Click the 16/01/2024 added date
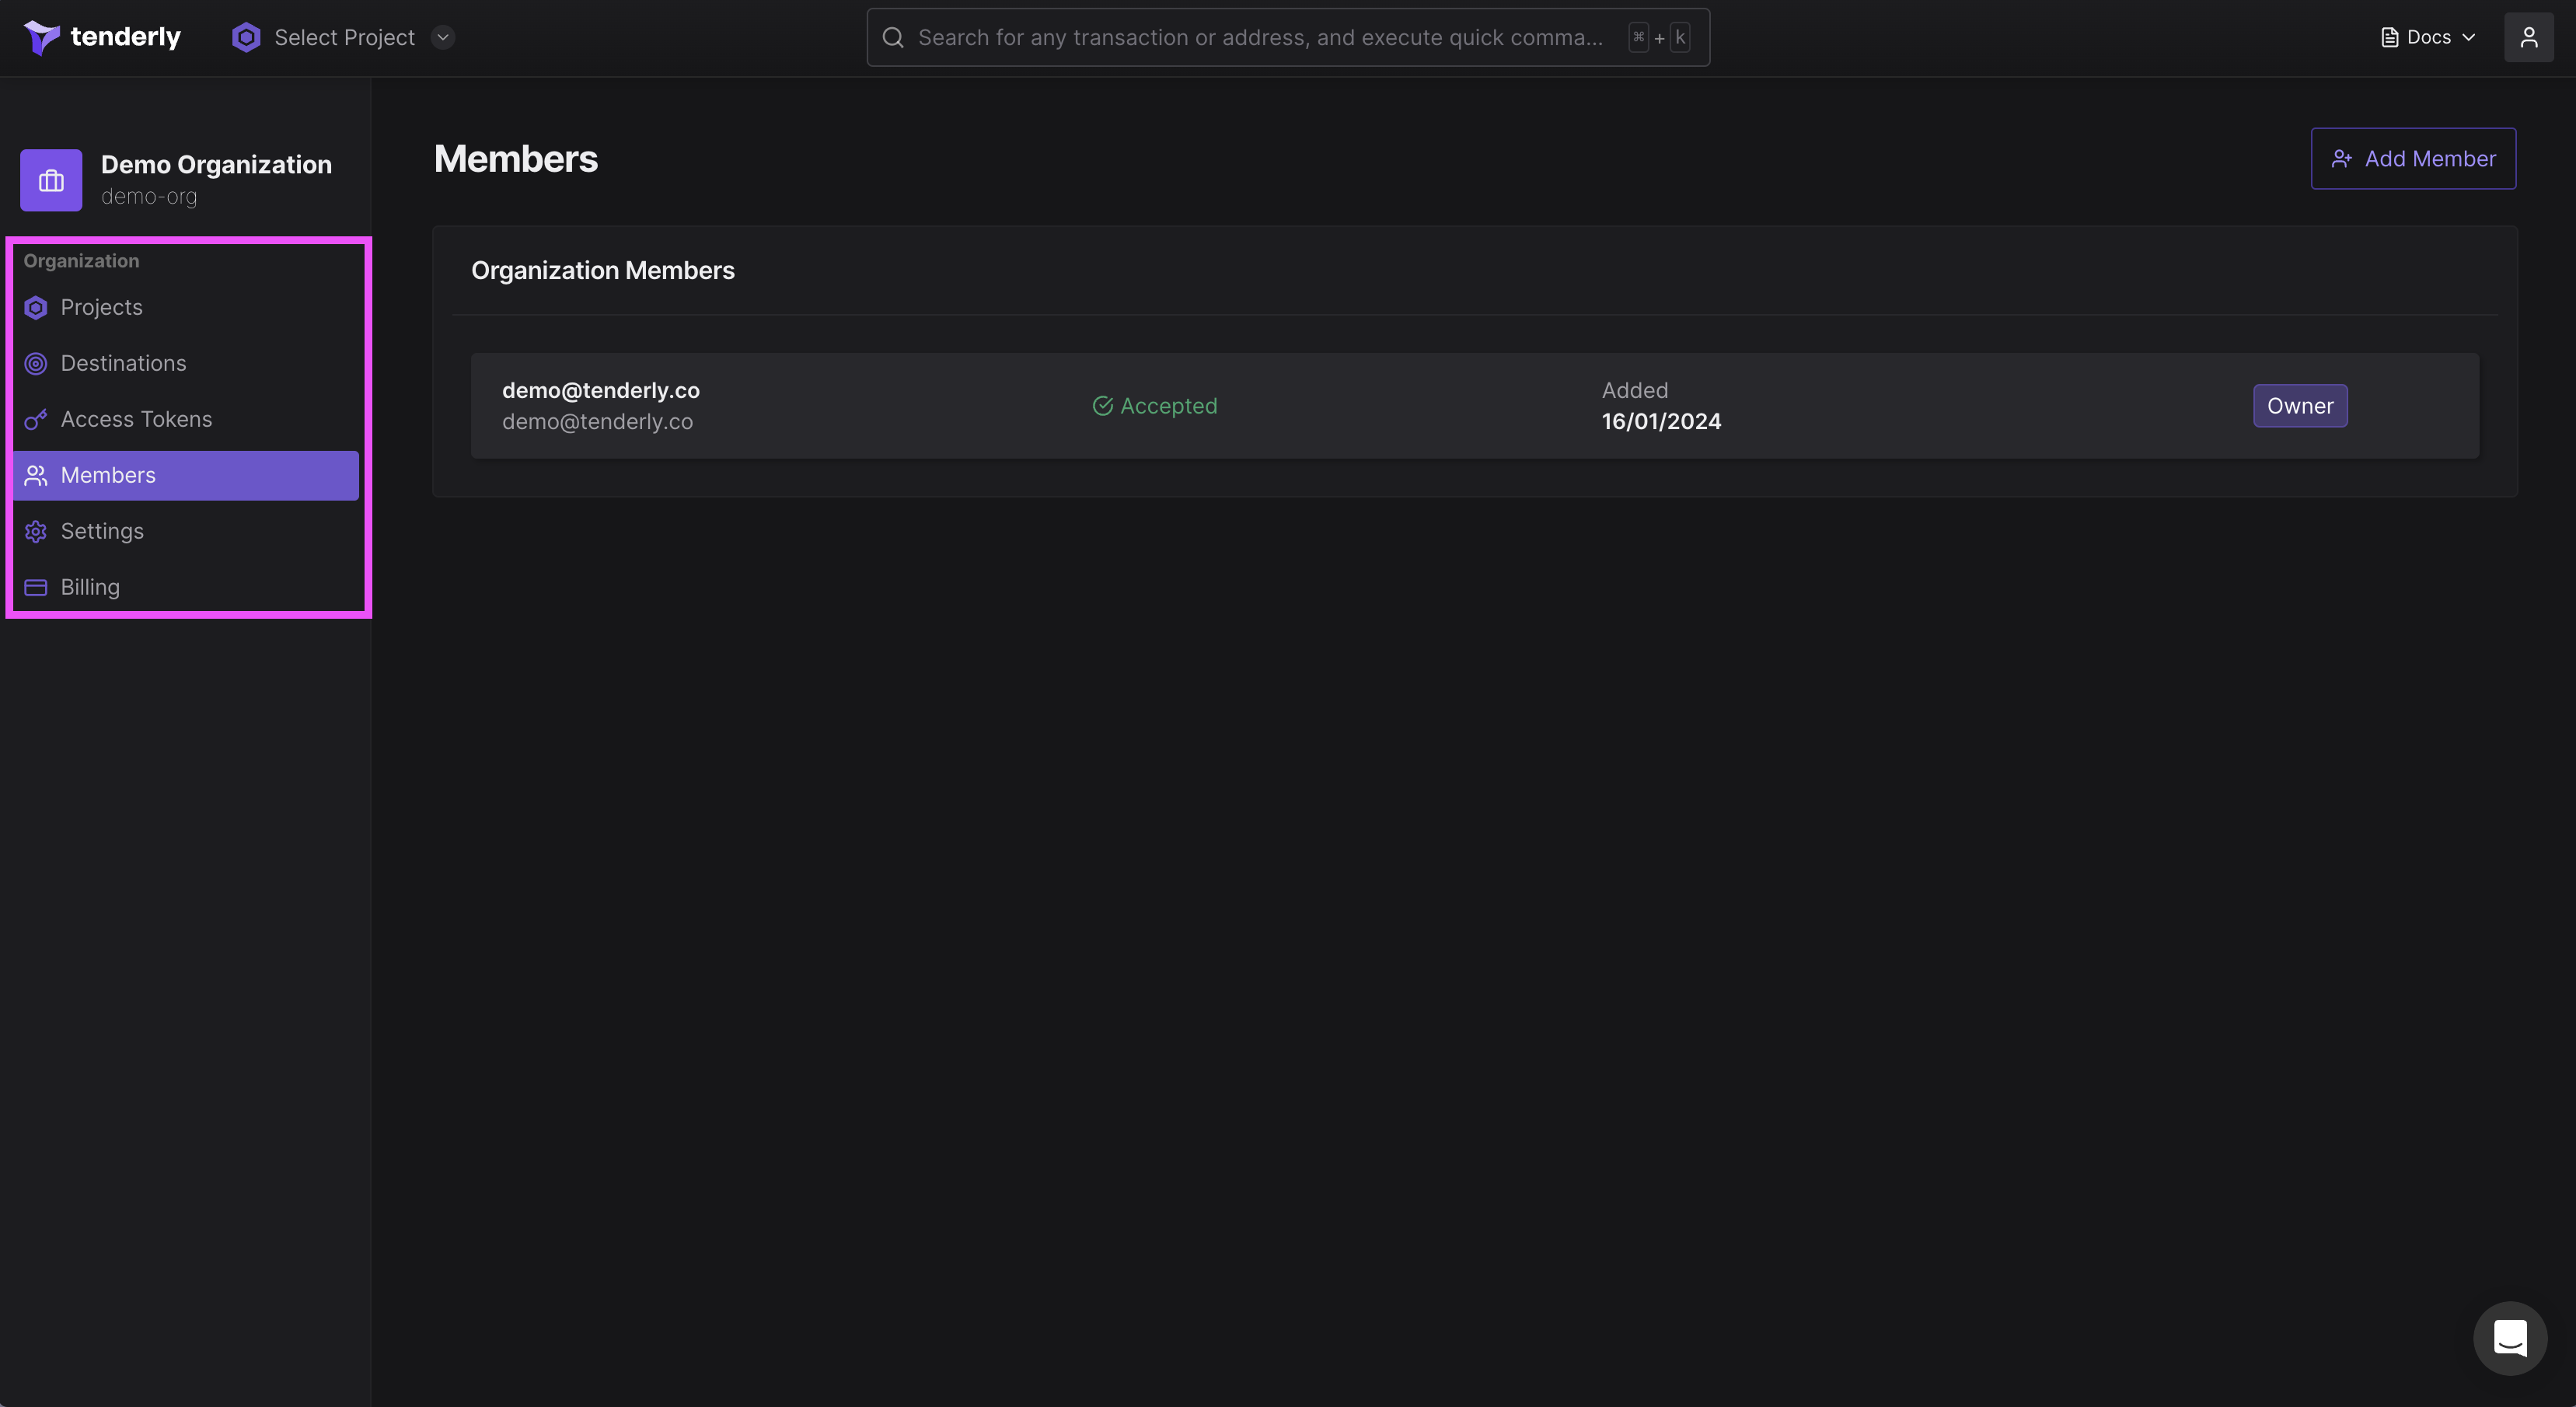Screen dimensions: 2576x1407 point(1661,421)
